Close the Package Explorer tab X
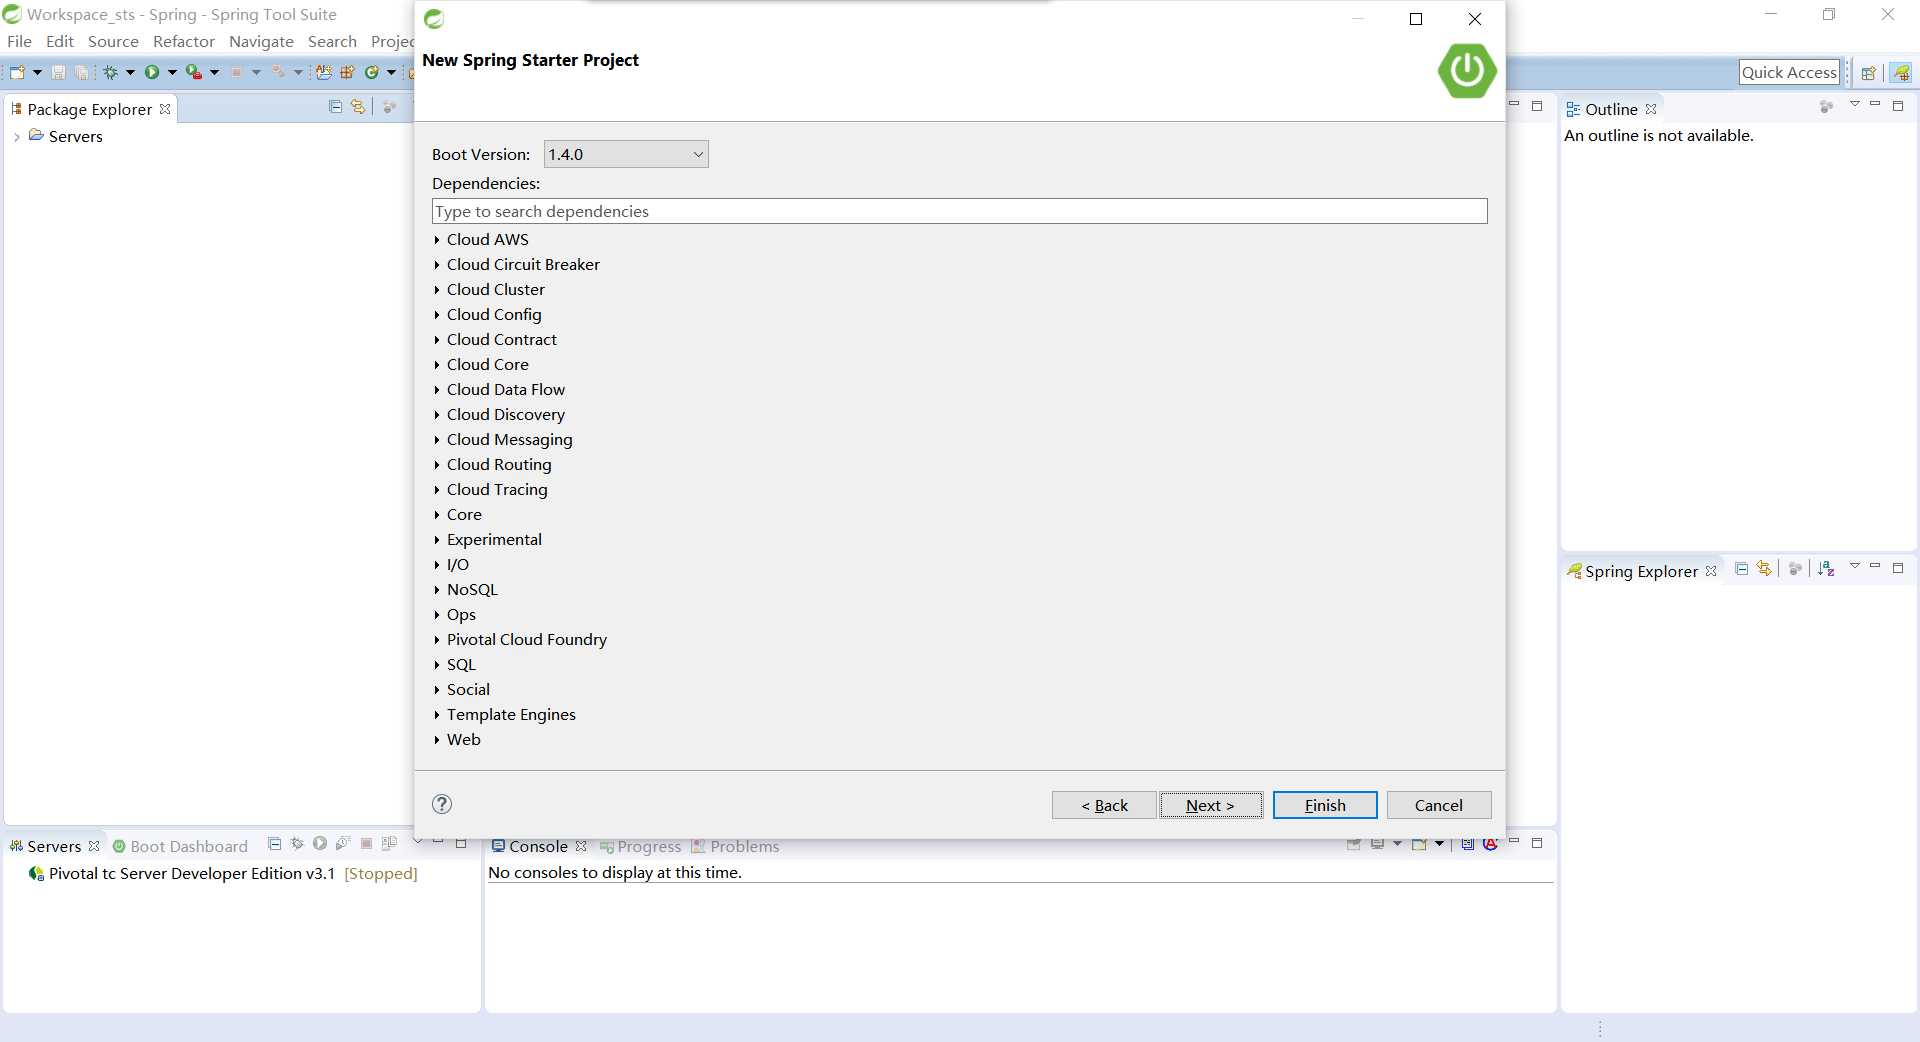This screenshot has width=1920, height=1042. pyautogui.click(x=165, y=109)
